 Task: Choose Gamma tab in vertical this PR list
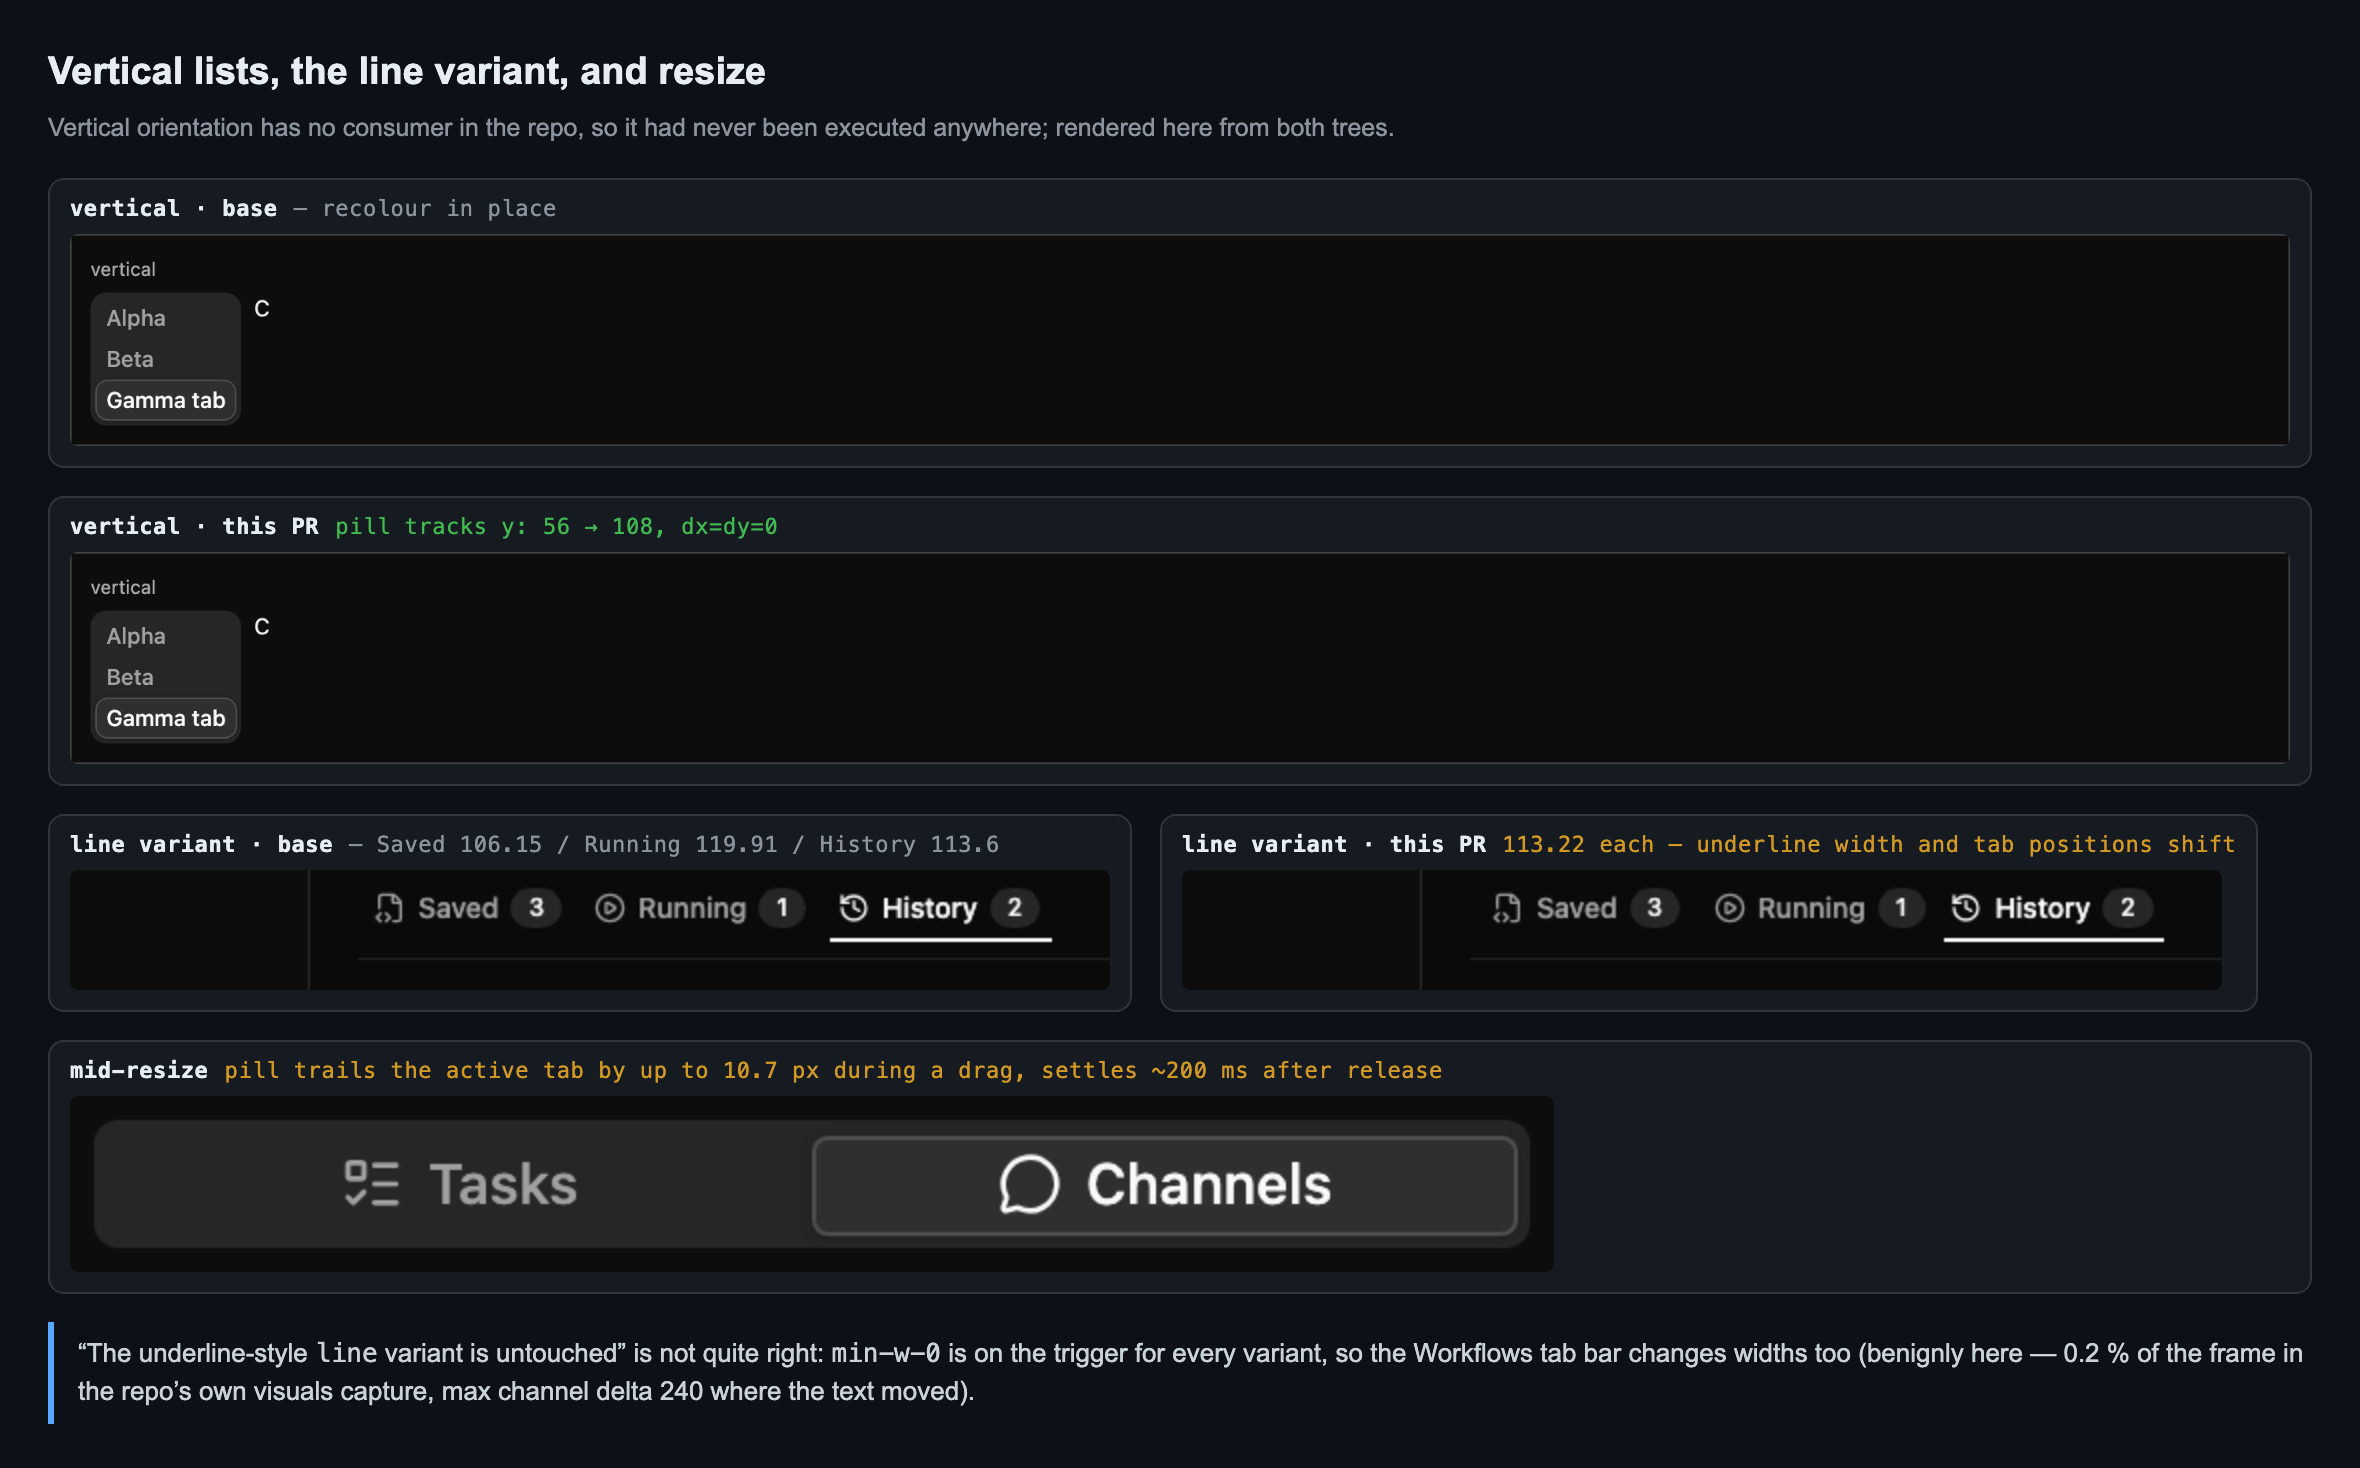166,718
